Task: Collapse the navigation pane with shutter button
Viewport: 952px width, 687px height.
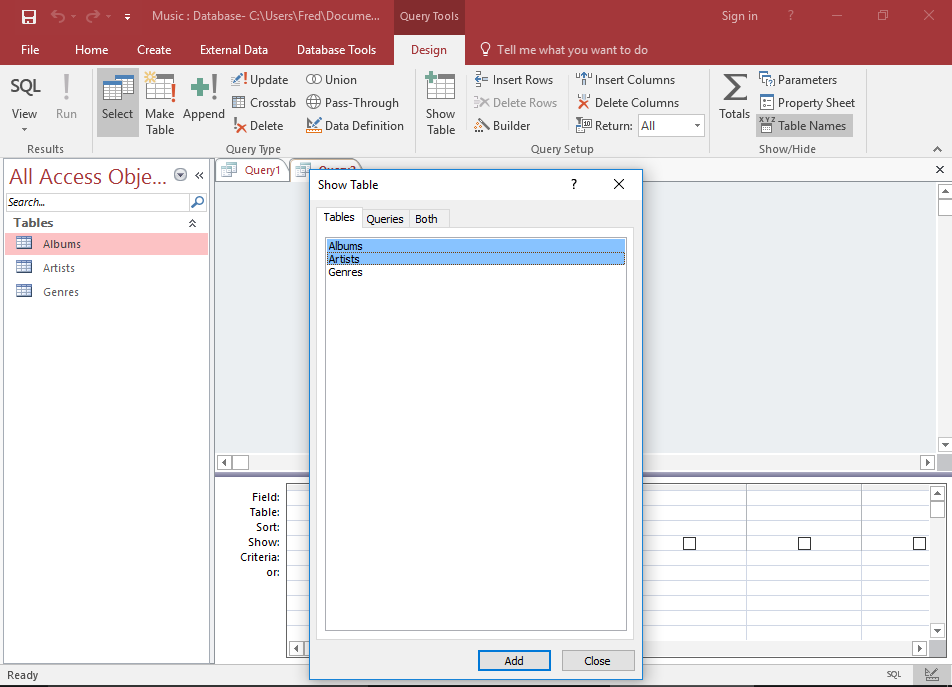Action: [199, 175]
